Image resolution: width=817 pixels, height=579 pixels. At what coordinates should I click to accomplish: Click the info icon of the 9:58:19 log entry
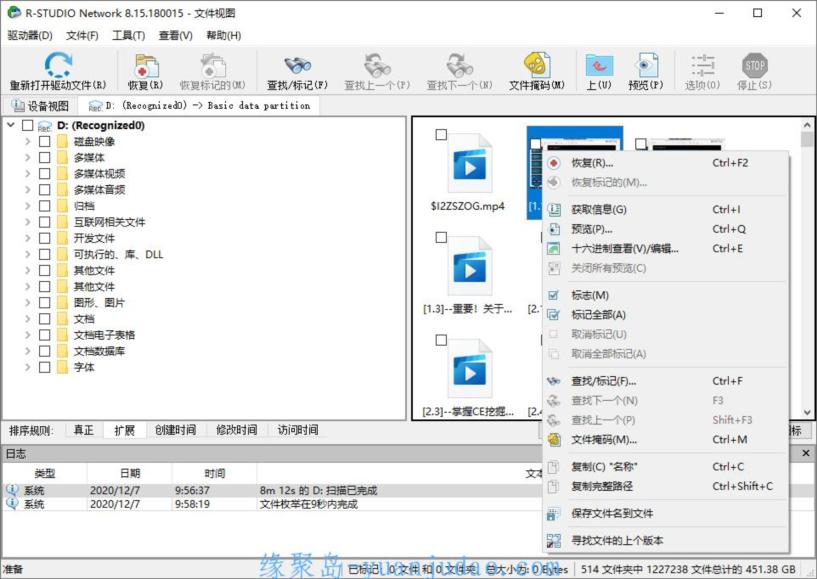12,503
